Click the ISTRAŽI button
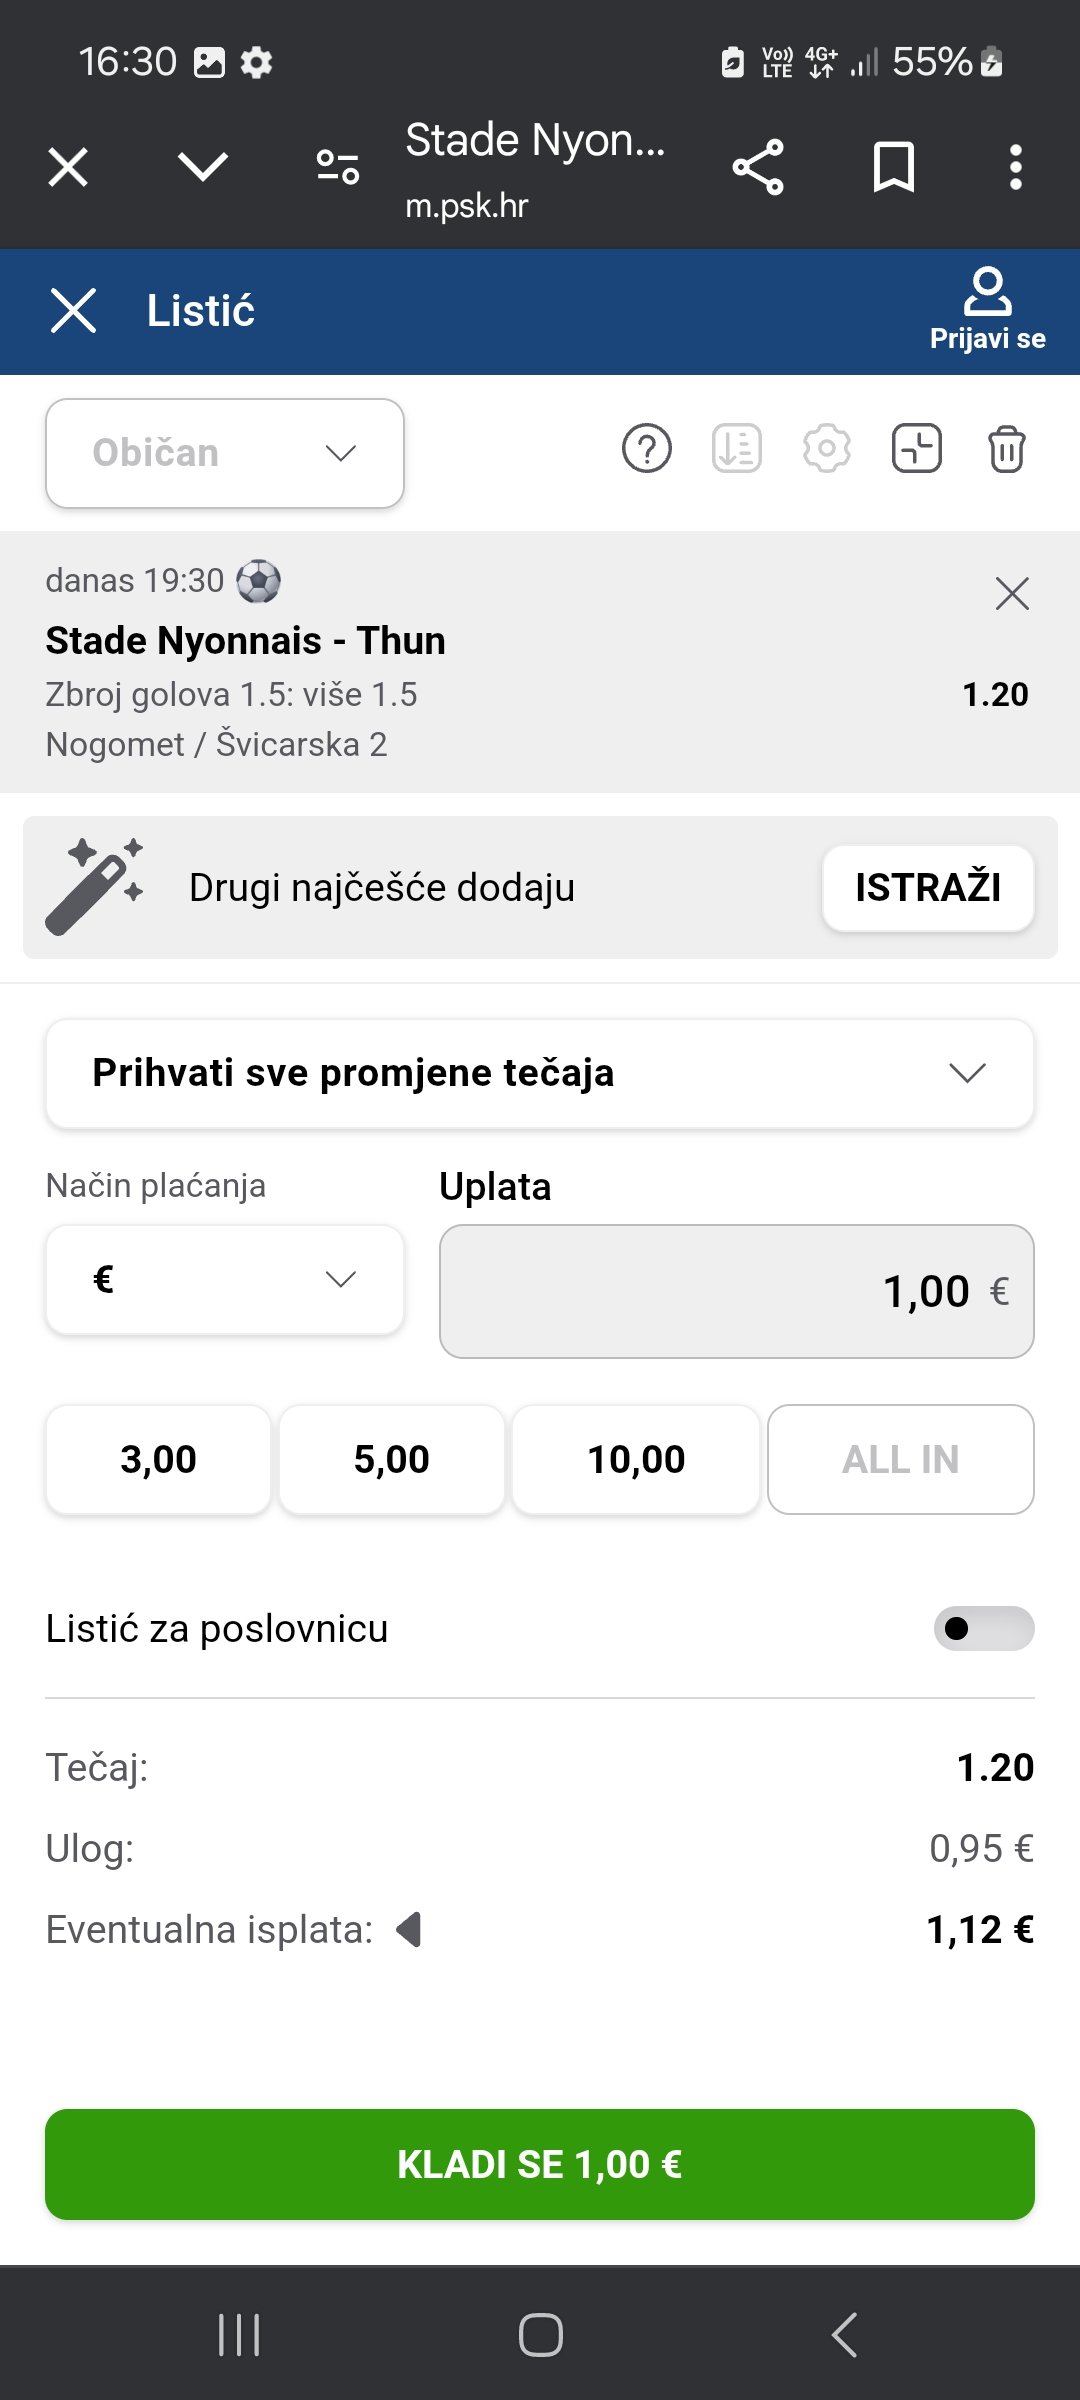Viewport: 1080px width, 2400px height. 928,888
